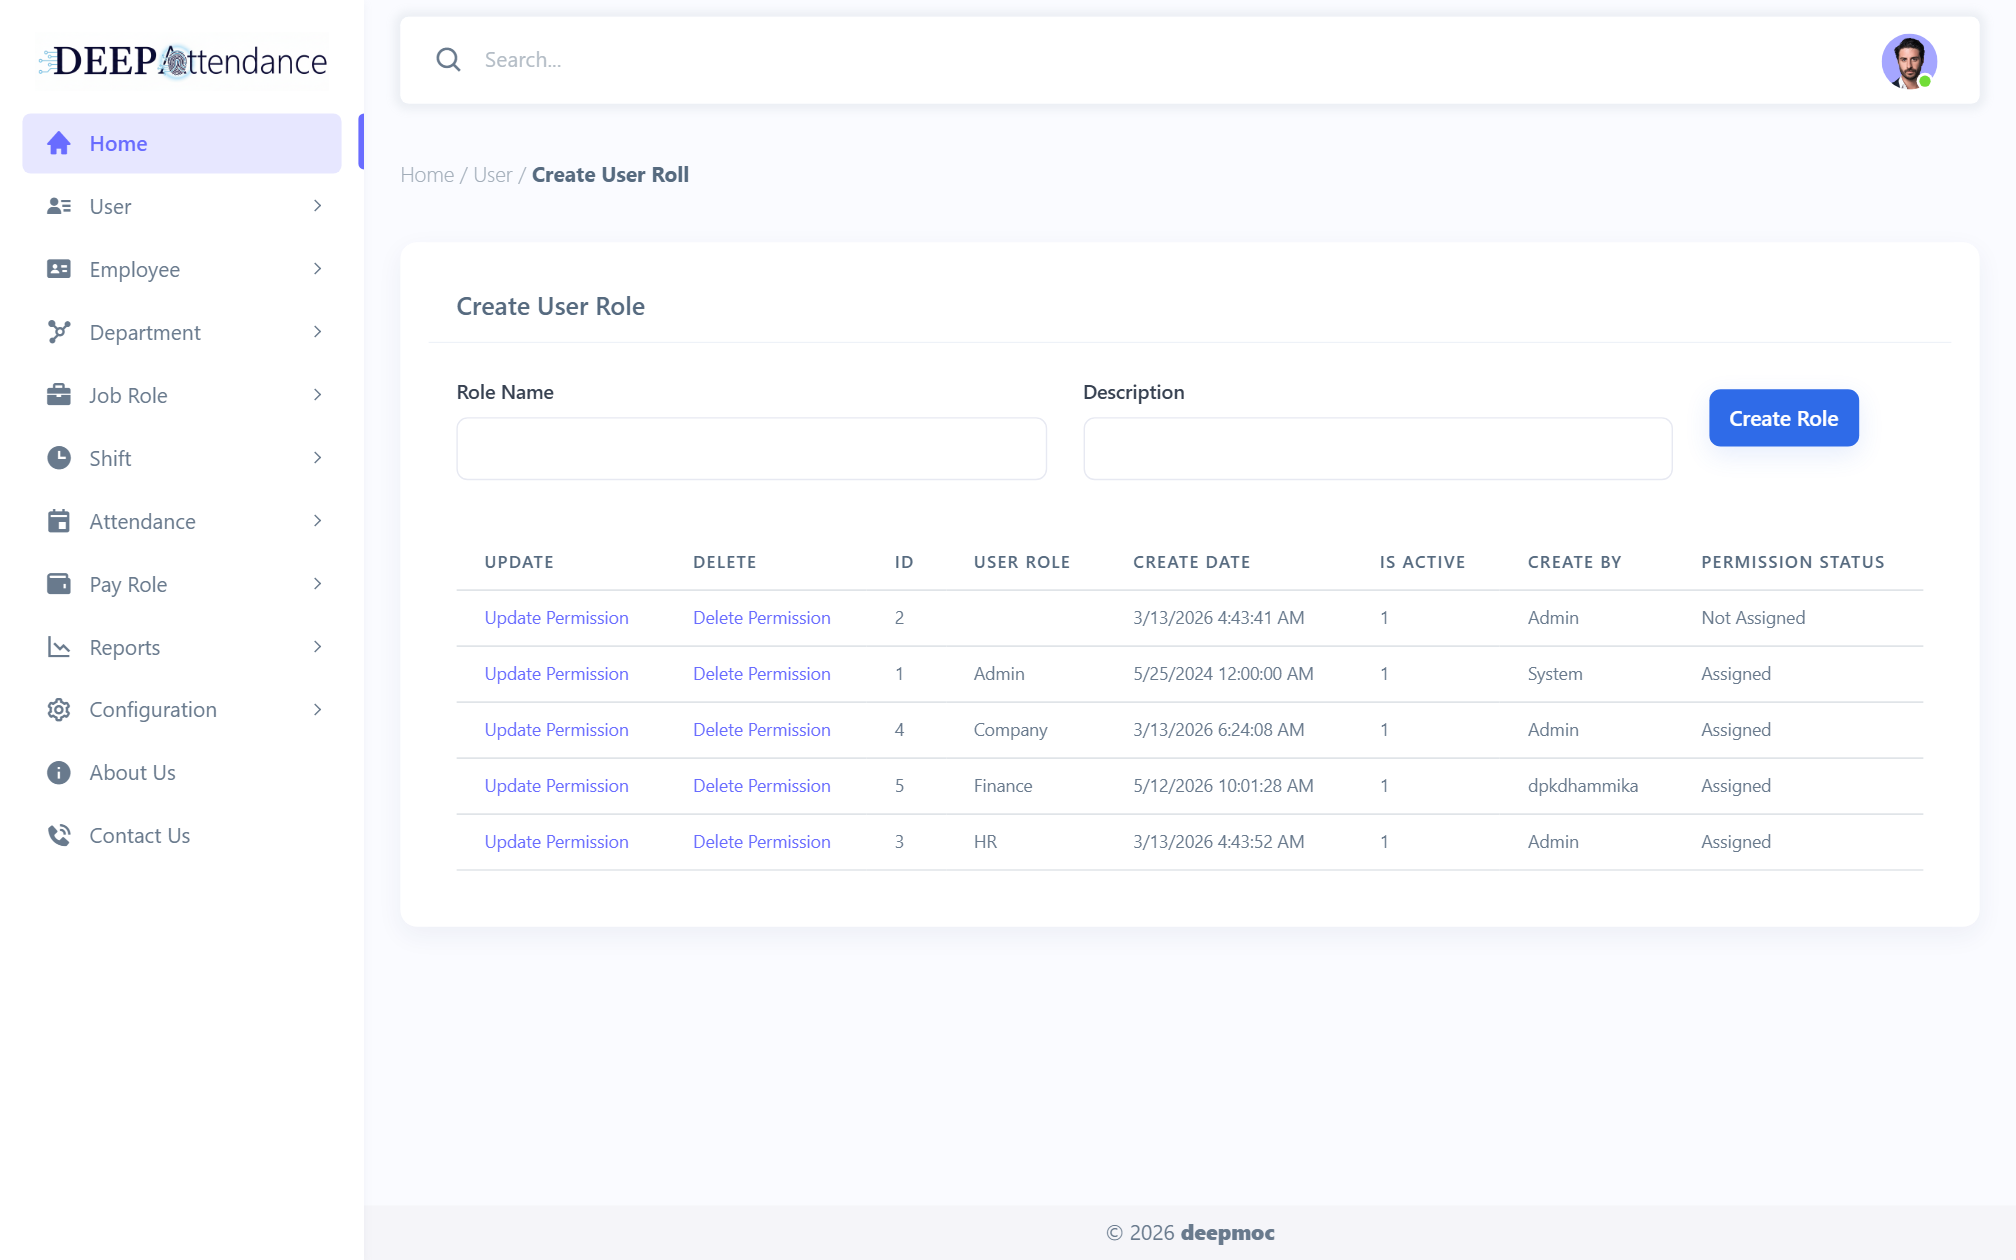Open the Attendance menu item
2016x1260 pixels.
[182, 521]
